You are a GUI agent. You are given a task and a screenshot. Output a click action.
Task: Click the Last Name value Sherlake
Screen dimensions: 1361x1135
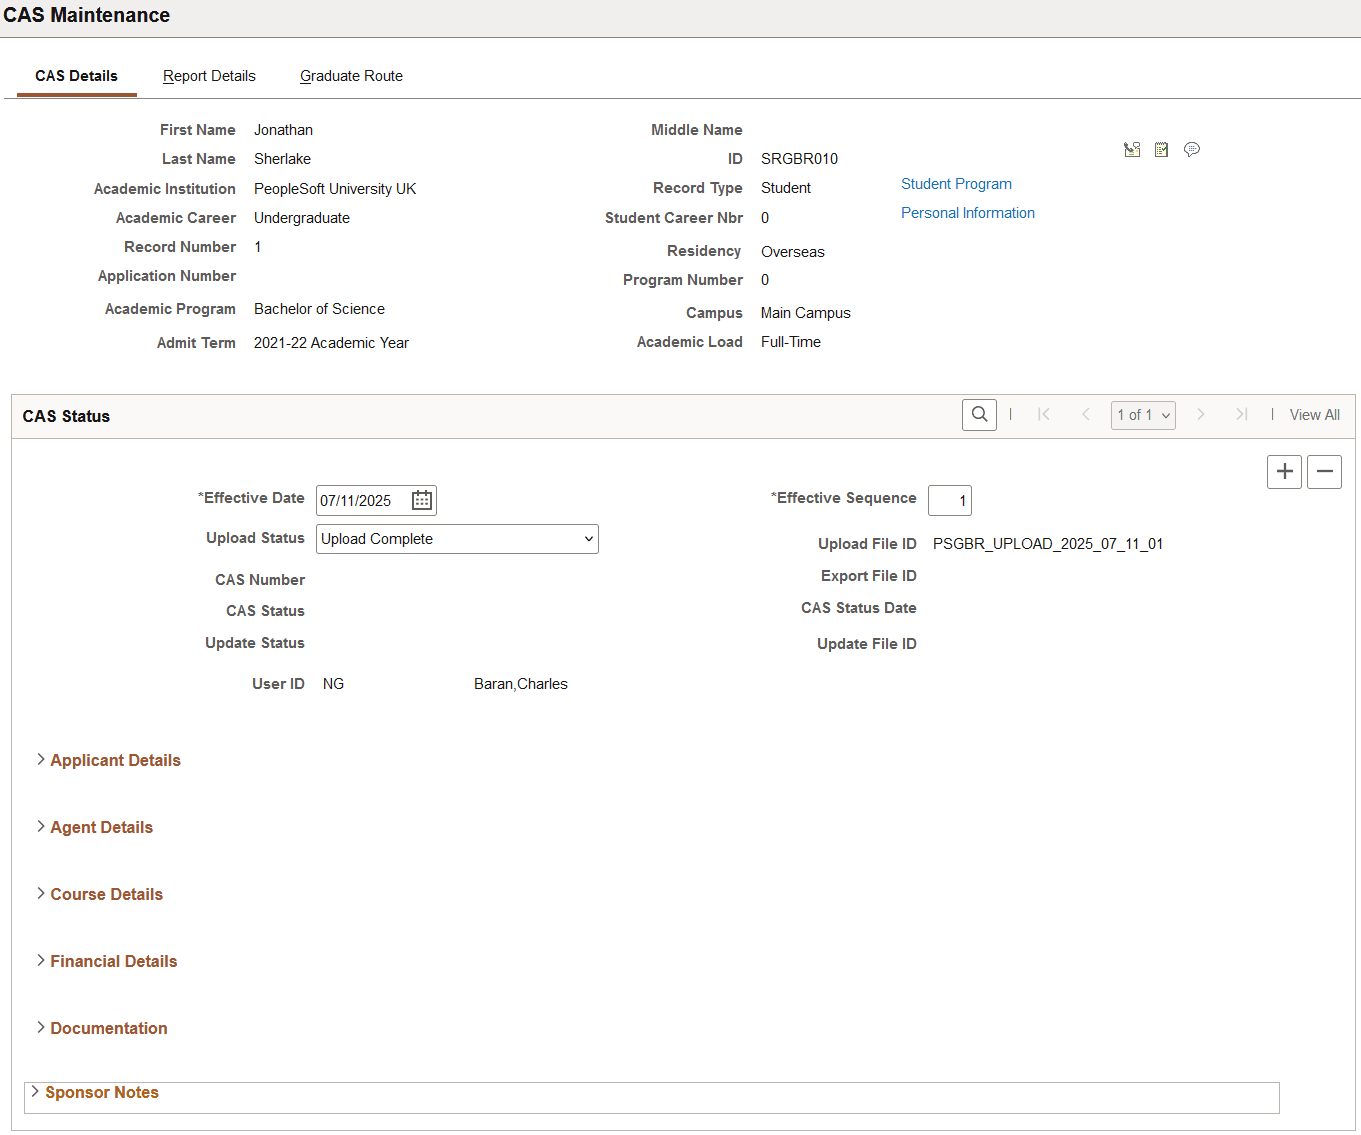[x=282, y=159]
